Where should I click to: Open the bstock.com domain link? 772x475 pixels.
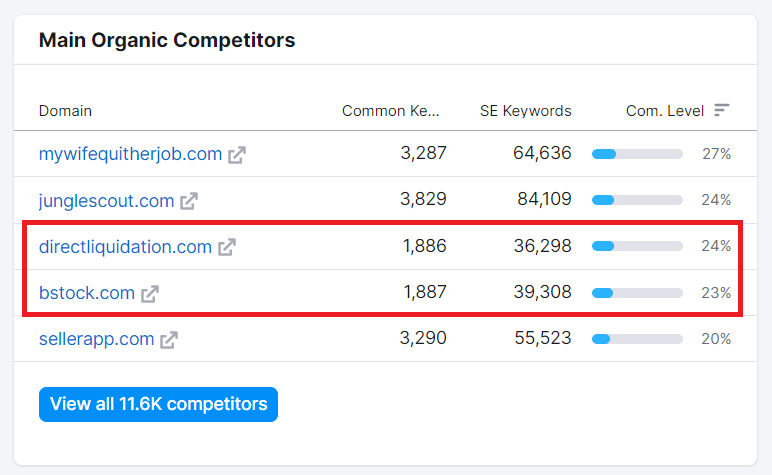(x=87, y=293)
